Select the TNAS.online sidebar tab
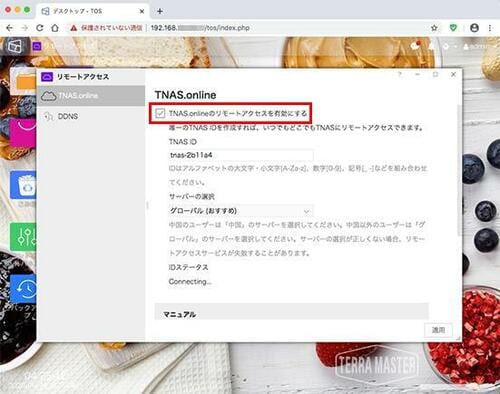The width and height of the screenshot is (500, 394). point(91,96)
